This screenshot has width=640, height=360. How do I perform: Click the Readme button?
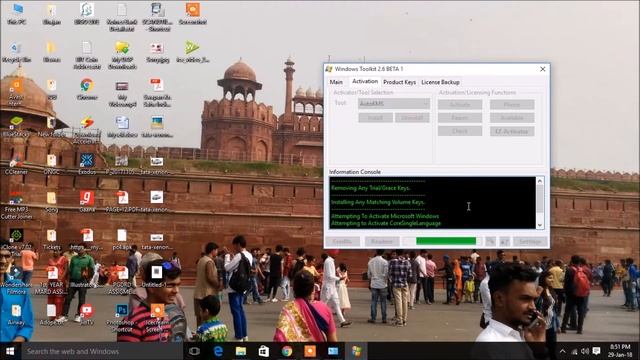click(x=382, y=242)
